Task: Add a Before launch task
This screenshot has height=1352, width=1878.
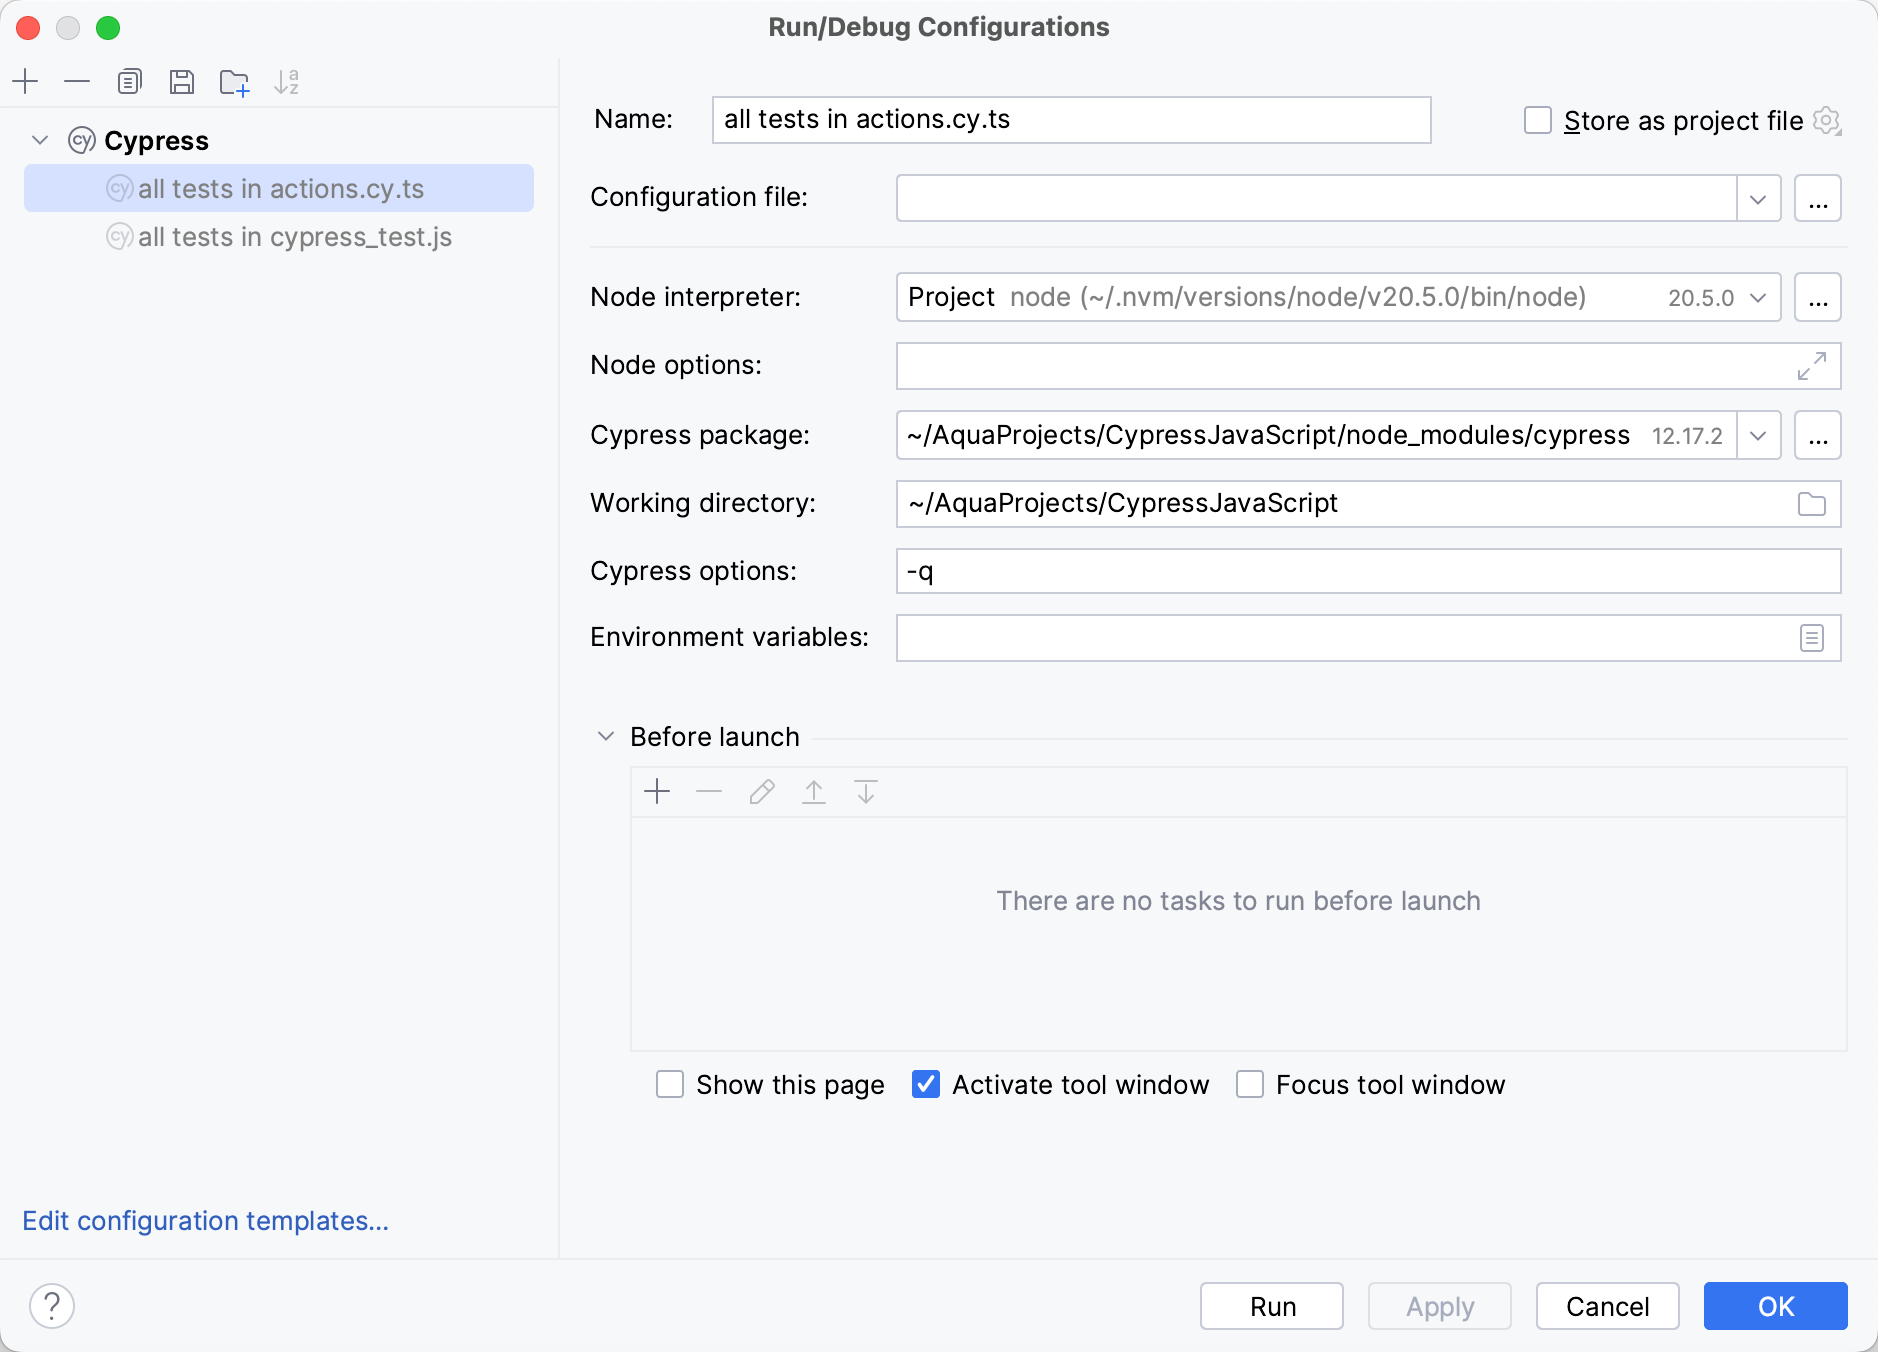Action: click(x=657, y=792)
